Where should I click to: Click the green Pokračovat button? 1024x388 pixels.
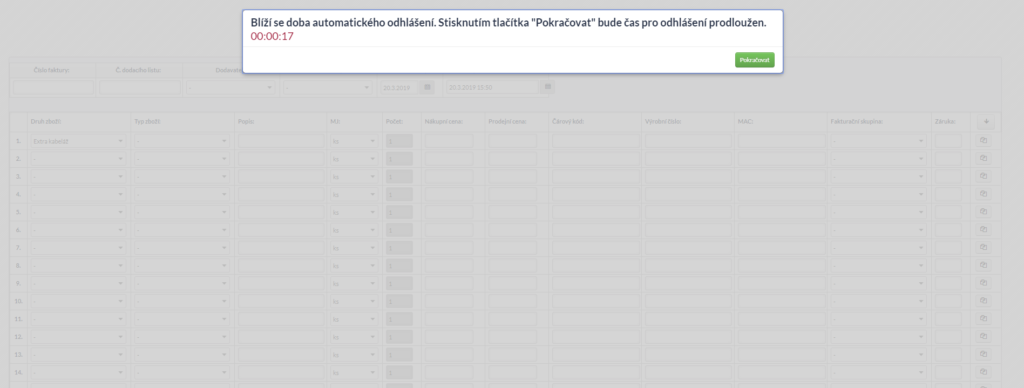pos(754,60)
